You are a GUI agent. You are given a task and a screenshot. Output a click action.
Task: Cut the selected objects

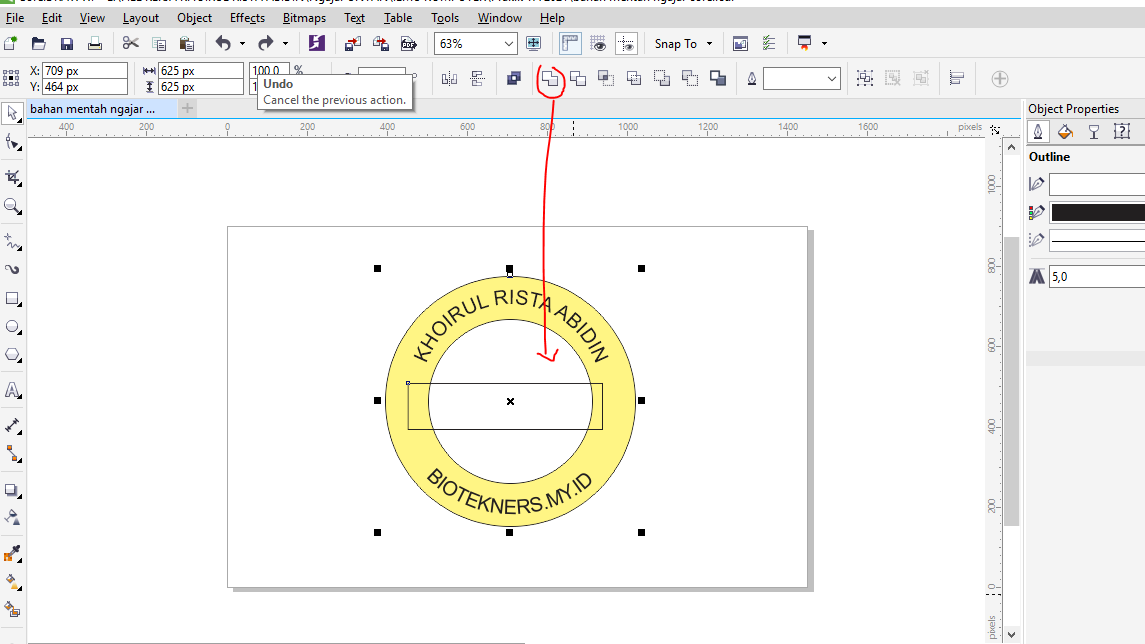point(131,44)
